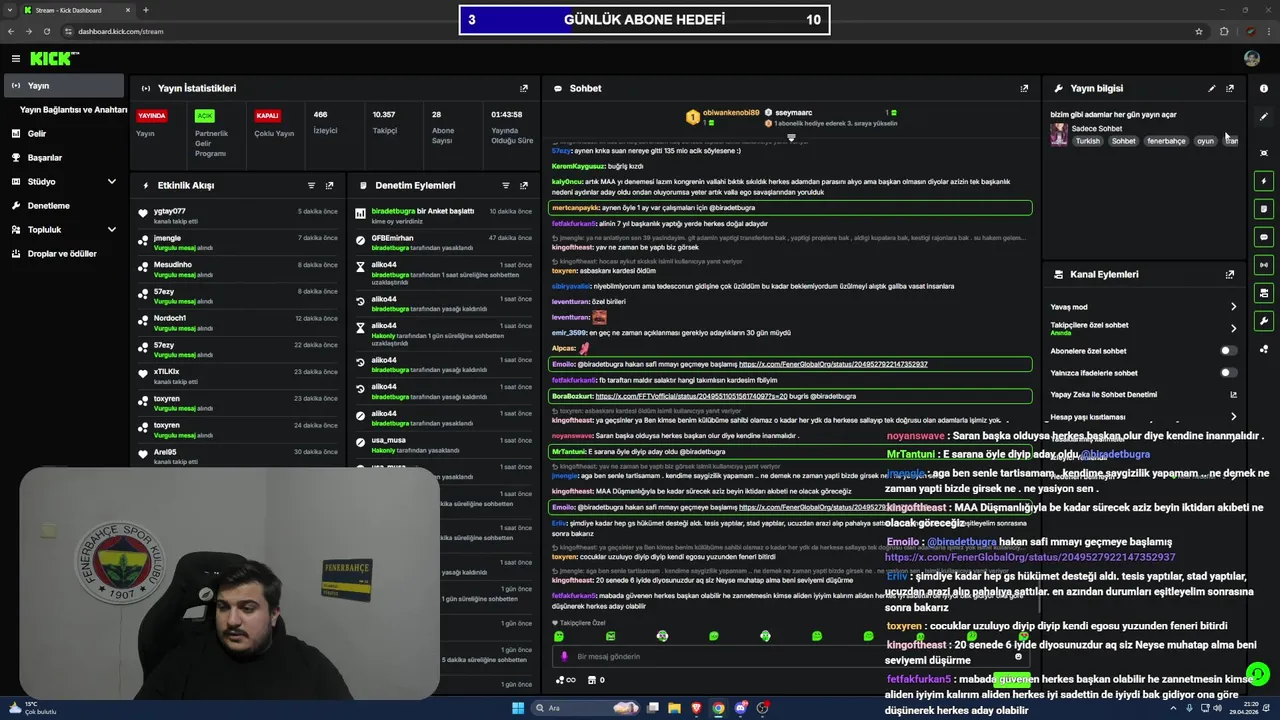Open OBS Studio from the taskbar
This screenshot has height=720, width=1280.
point(763,708)
